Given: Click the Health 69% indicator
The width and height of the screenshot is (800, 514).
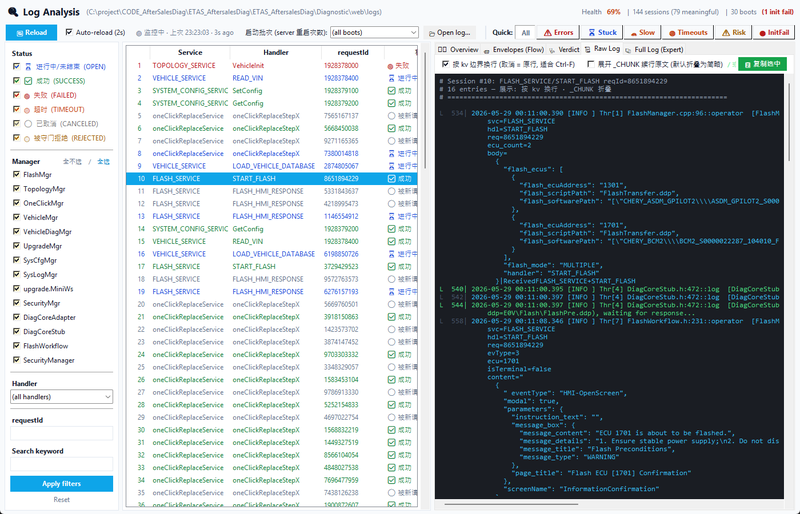Looking at the screenshot, I should [601, 12].
